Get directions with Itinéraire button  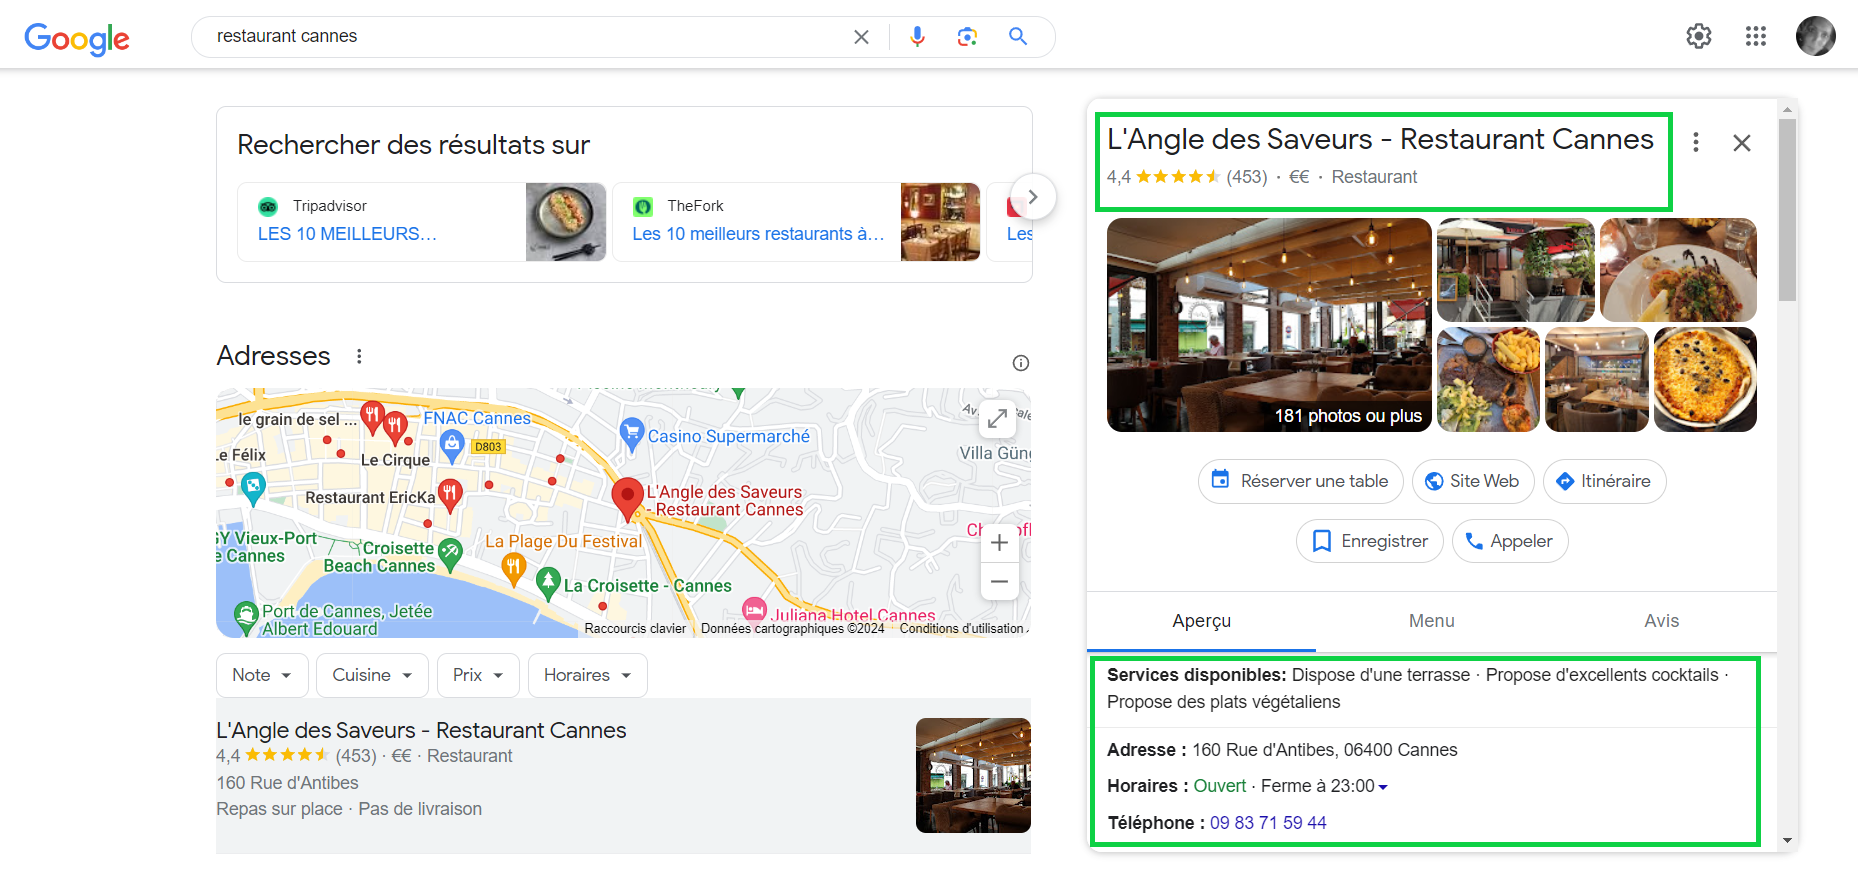tap(1604, 481)
